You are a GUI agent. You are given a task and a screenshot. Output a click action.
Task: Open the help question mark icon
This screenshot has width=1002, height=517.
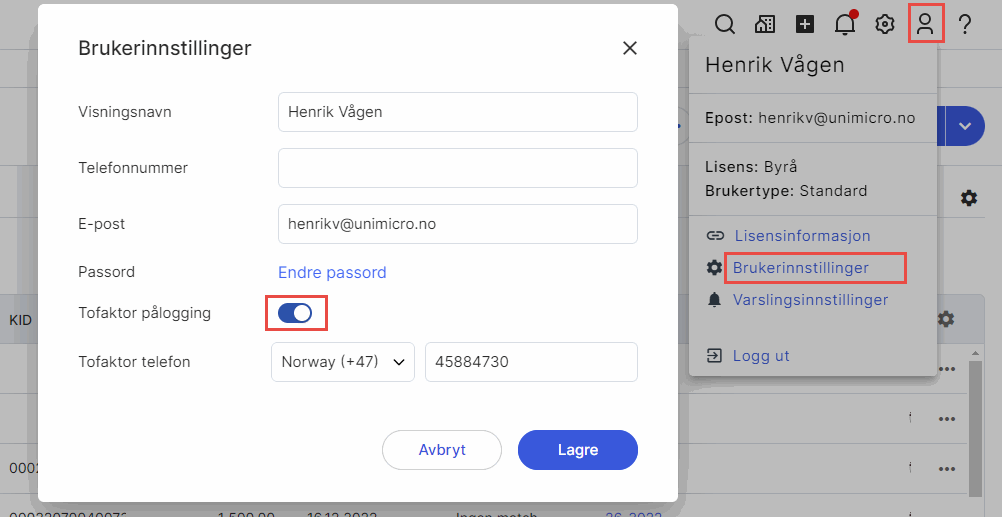coord(965,25)
